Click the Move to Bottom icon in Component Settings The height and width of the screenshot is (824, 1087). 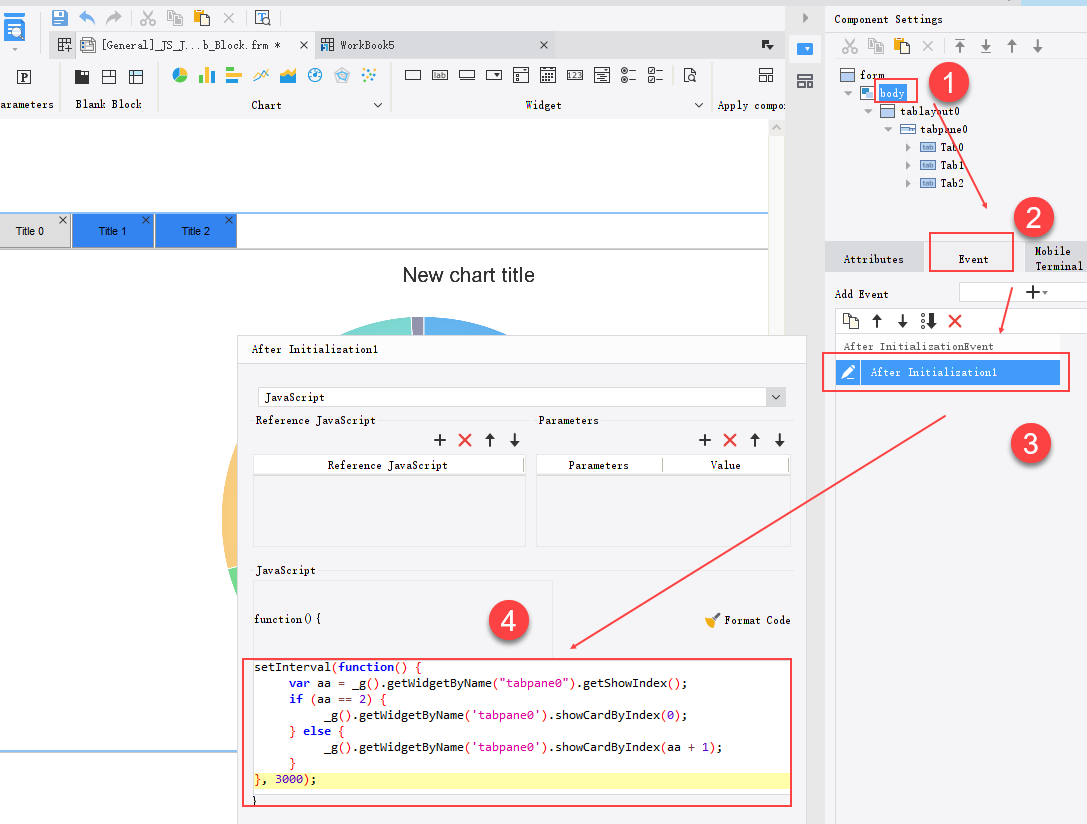[986, 46]
